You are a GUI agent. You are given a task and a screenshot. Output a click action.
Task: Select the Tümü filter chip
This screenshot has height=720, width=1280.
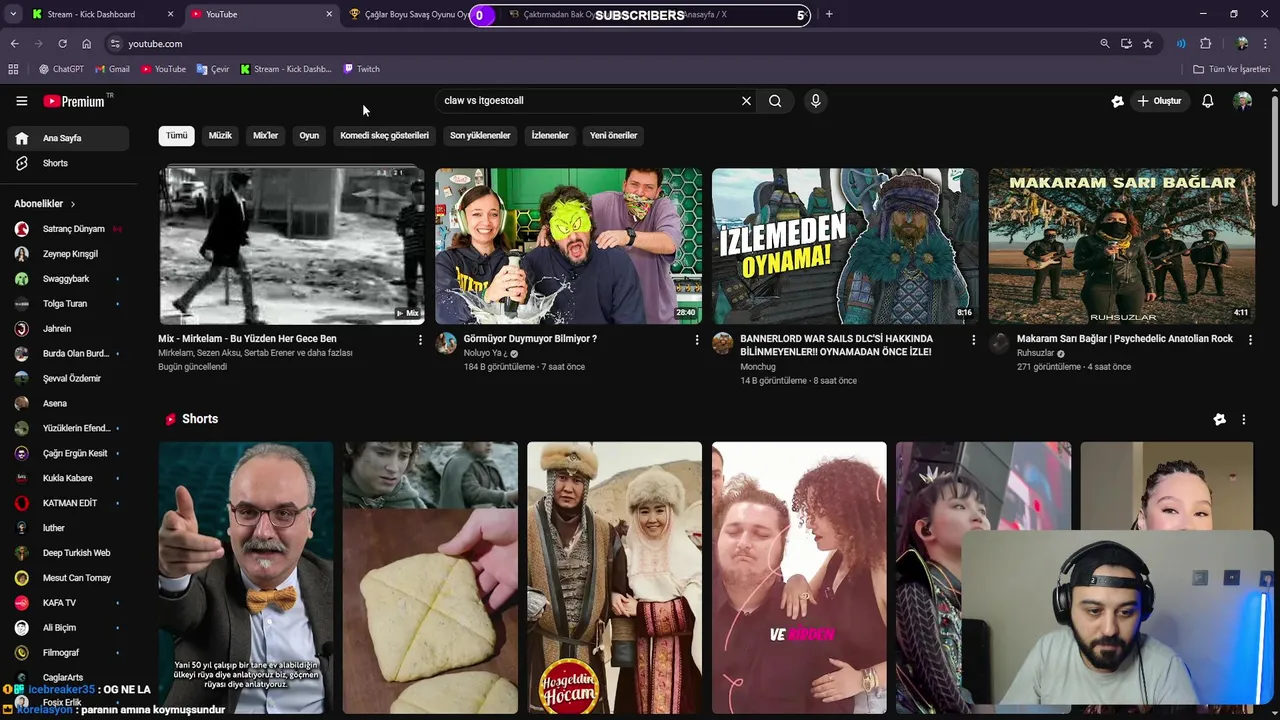coord(177,135)
